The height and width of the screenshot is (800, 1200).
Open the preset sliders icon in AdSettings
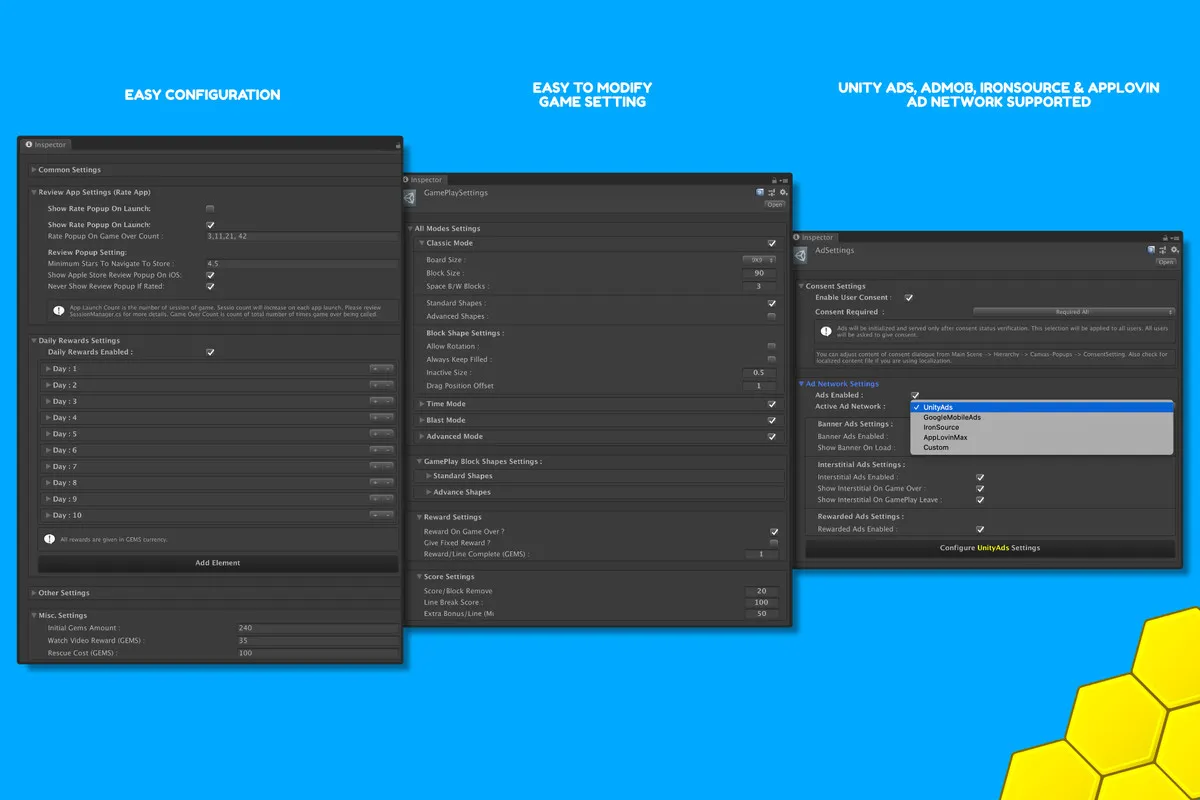(x=1164, y=250)
